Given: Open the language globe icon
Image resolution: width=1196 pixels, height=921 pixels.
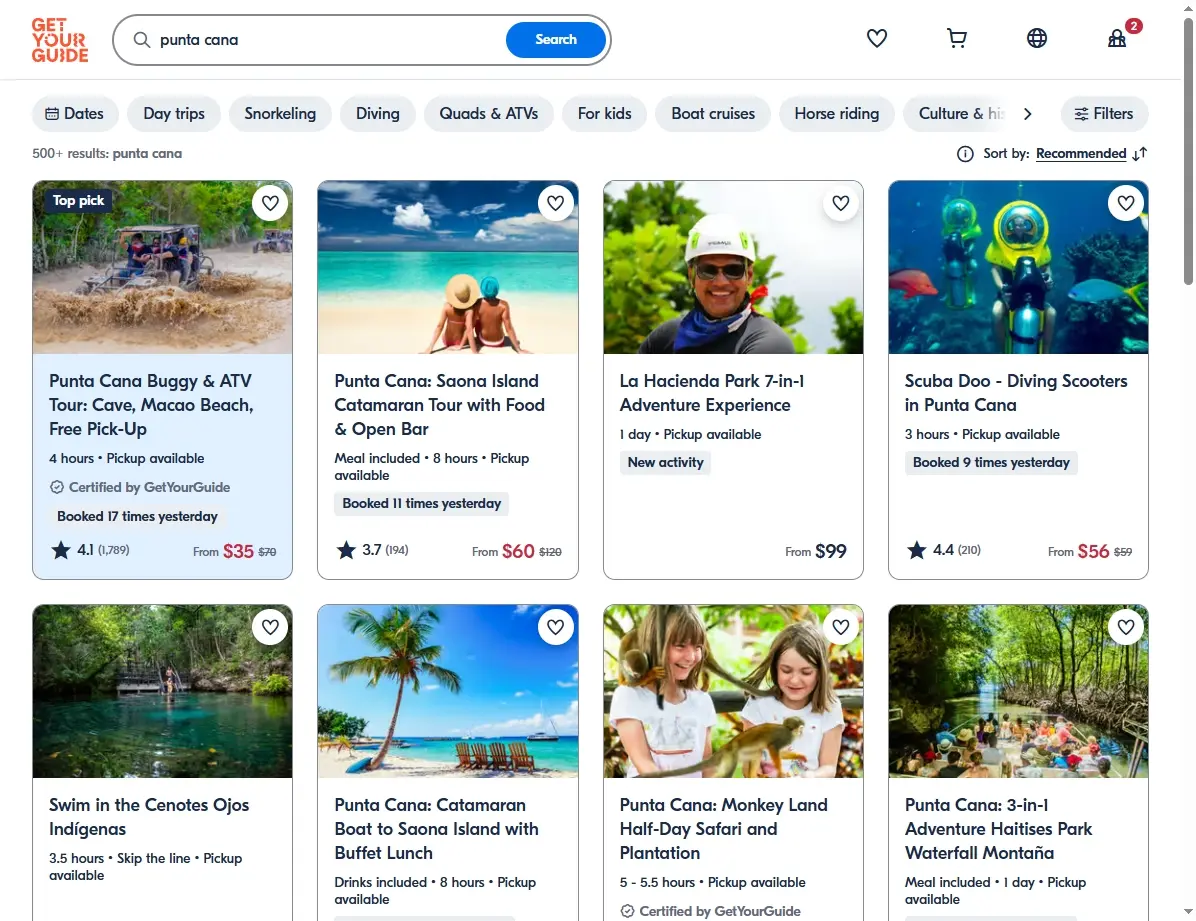Looking at the screenshot, I should [1037, 38].
